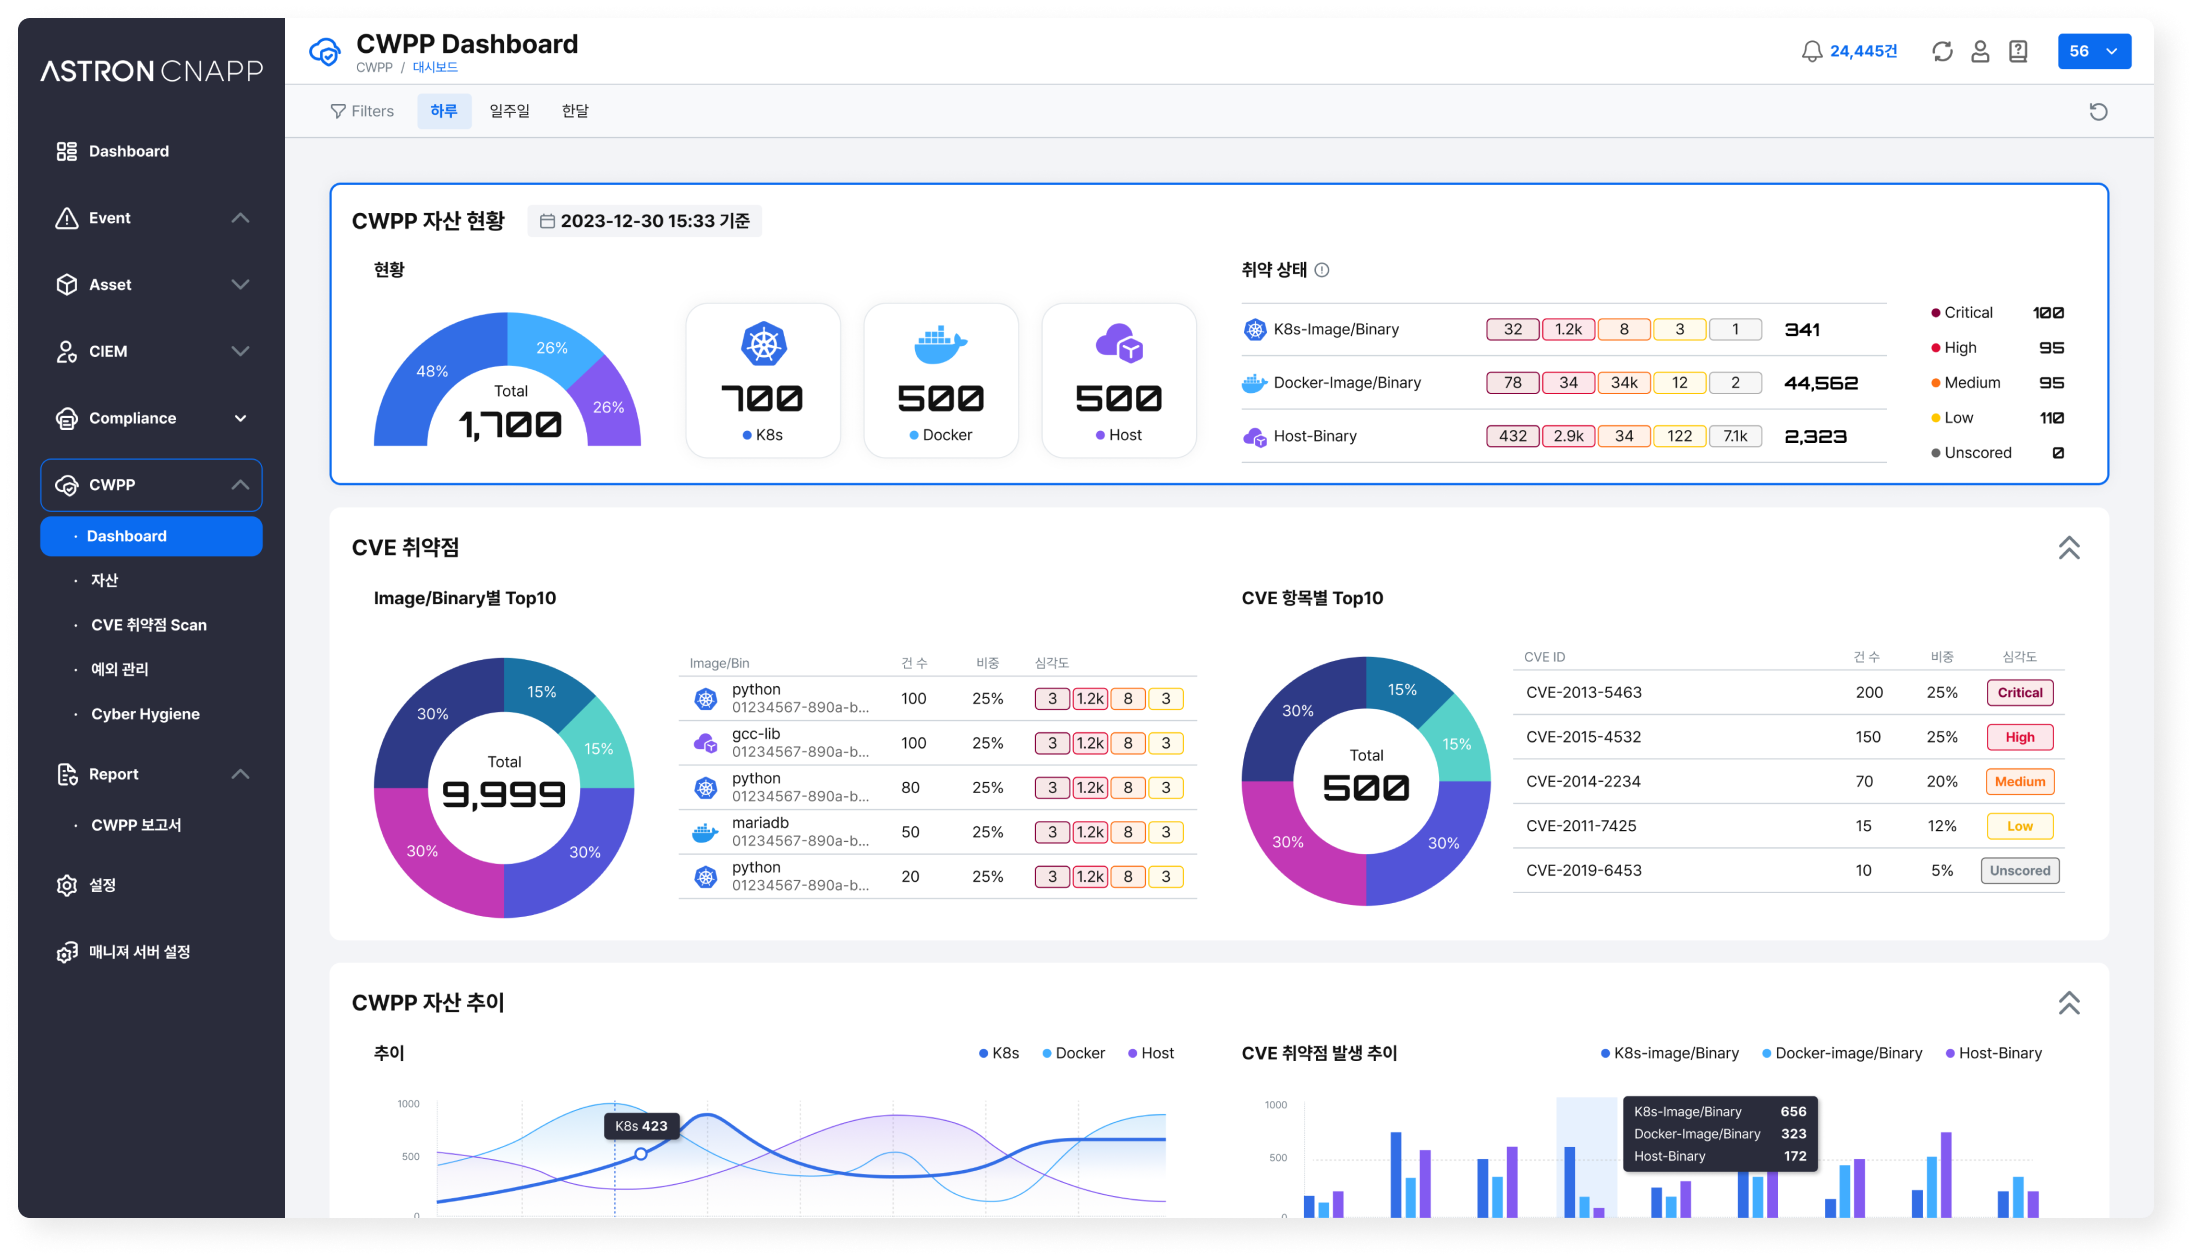Open the help guide book icon
The height and width of the screenshot is (1260, 2196).
[x=2018, y=51]
